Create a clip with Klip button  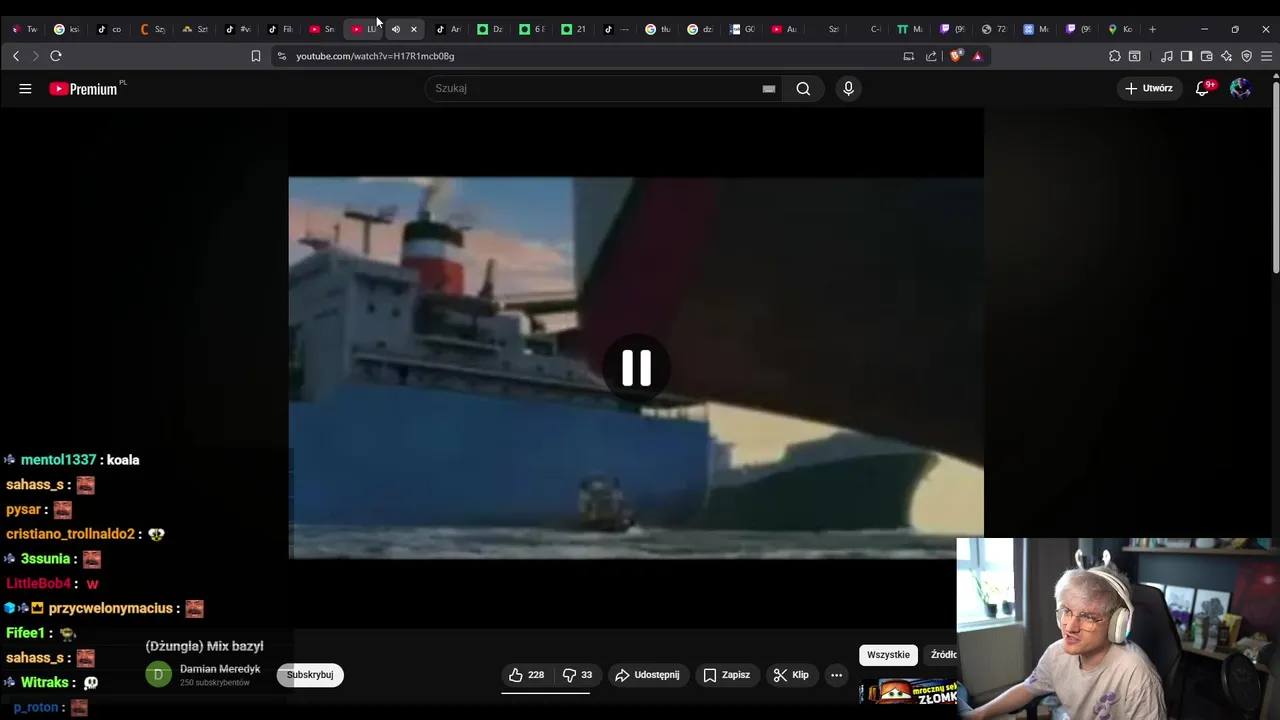791,675
